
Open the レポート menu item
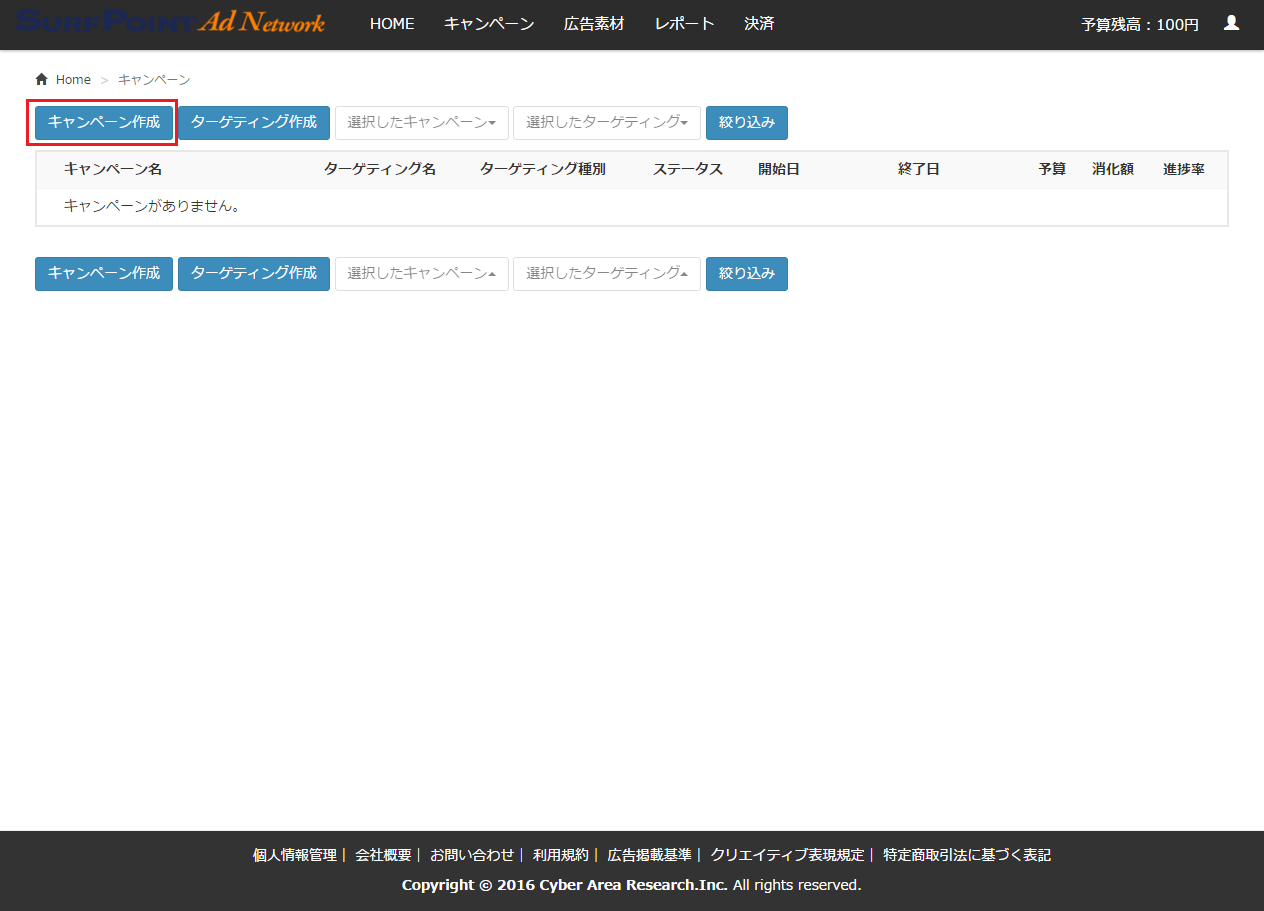click(x=685, y=24)
